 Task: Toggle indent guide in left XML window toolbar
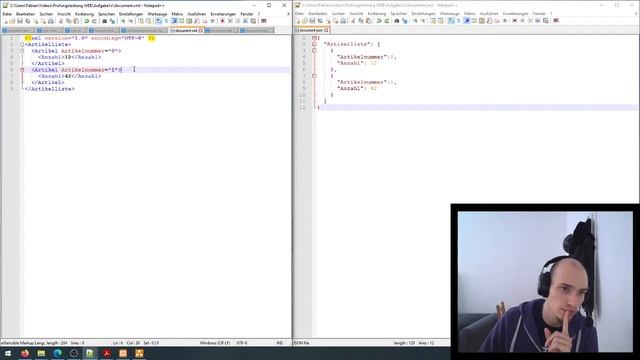[x=174, y=21]
